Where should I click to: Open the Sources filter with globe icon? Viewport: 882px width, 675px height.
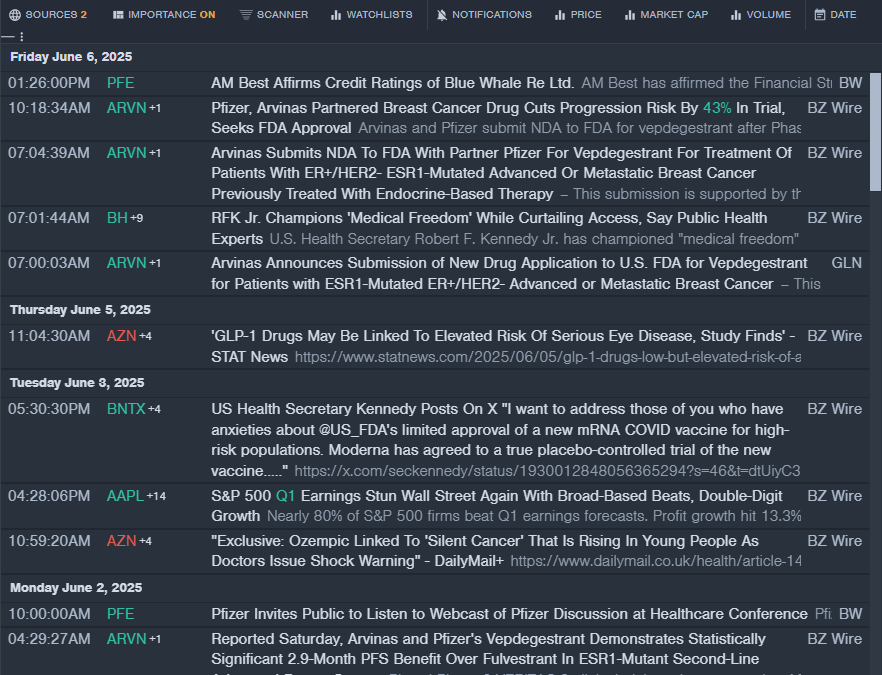point(48,15)
